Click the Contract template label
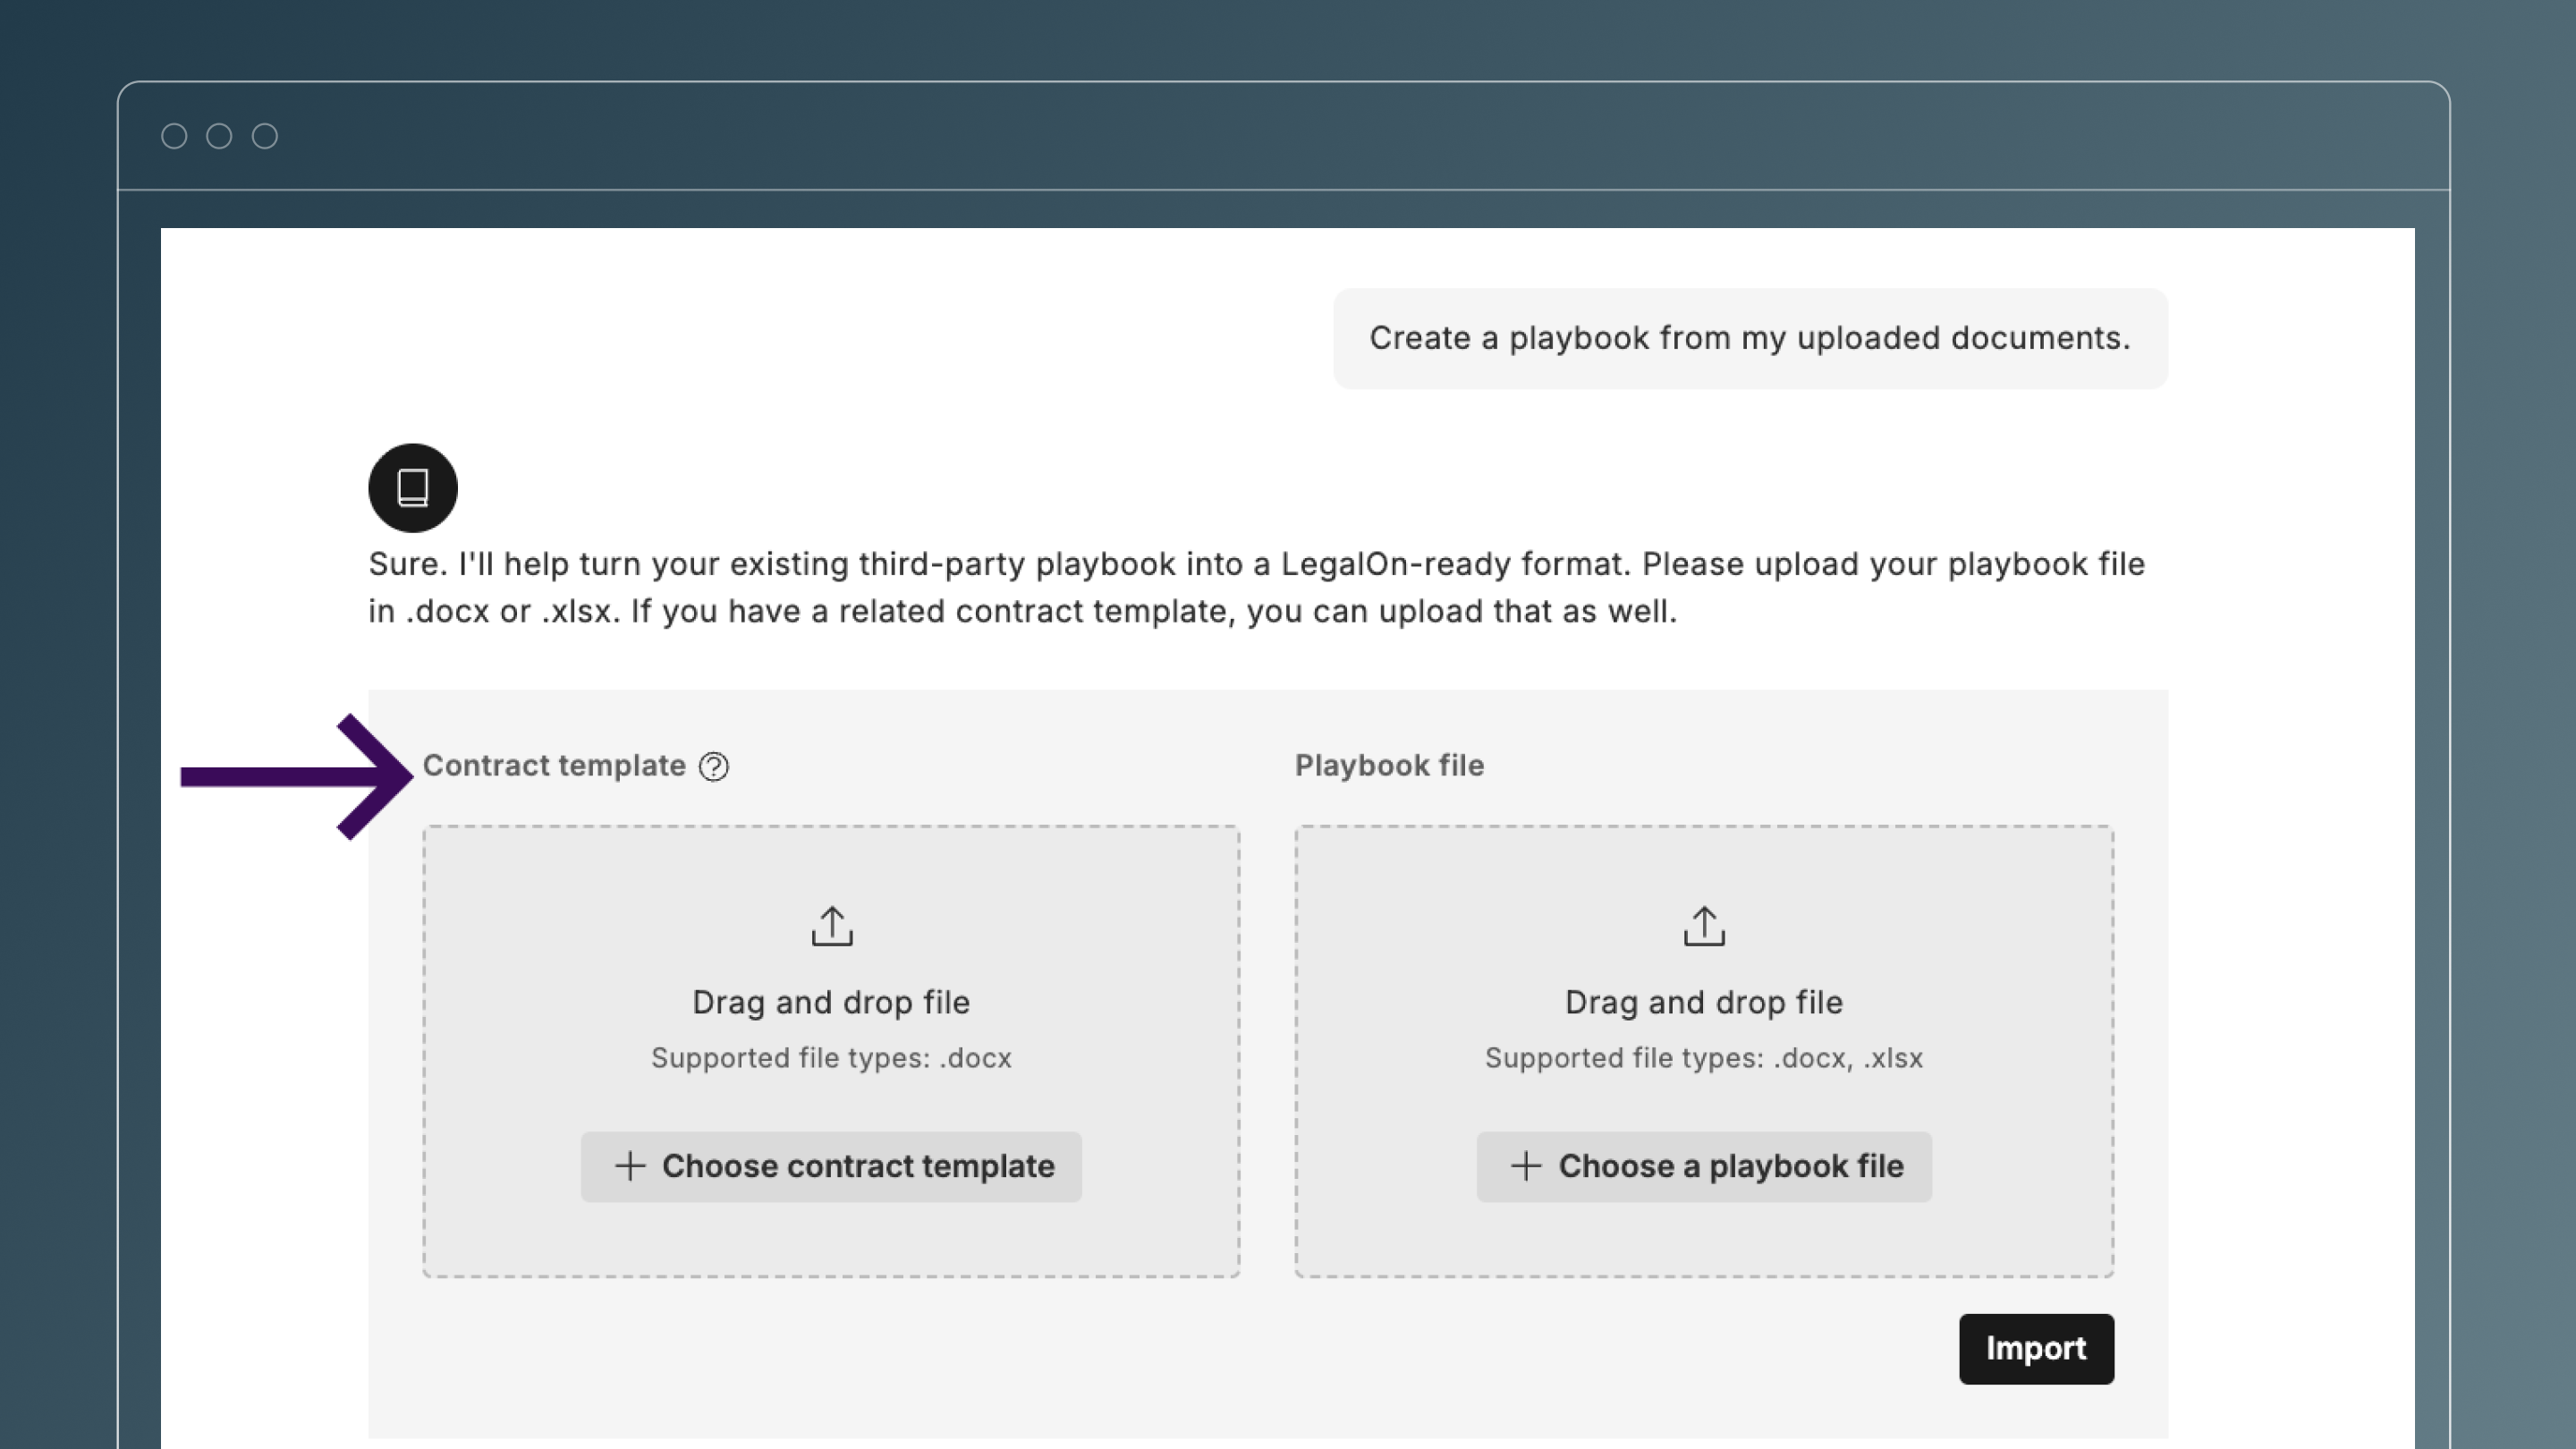This screenshot has height=1449, width=2576. pos(554,765)
